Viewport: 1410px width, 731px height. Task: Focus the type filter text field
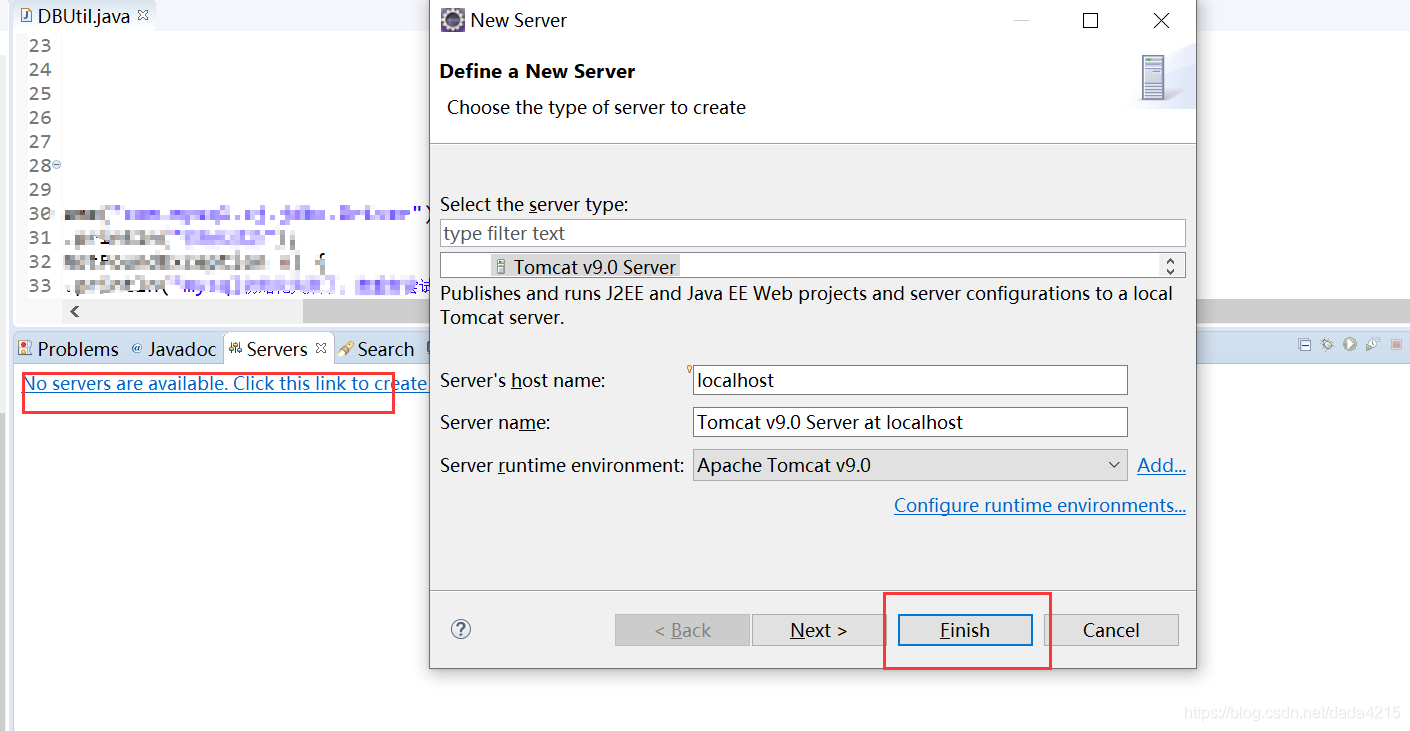(x=813, y=233)
